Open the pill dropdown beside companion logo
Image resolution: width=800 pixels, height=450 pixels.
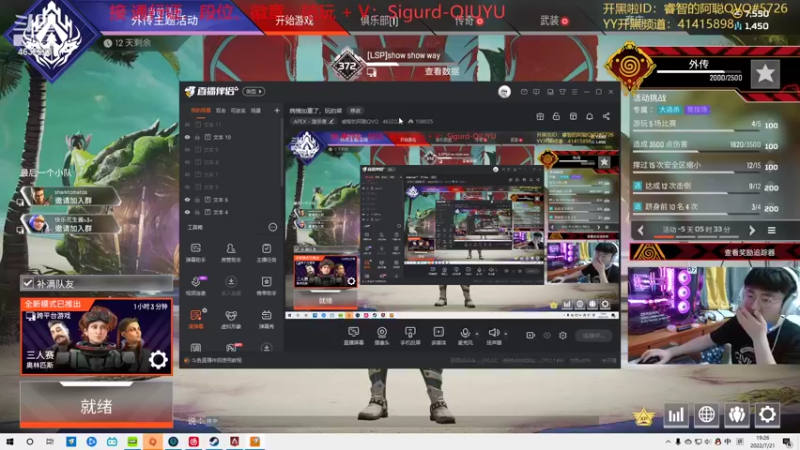point(254,91)
